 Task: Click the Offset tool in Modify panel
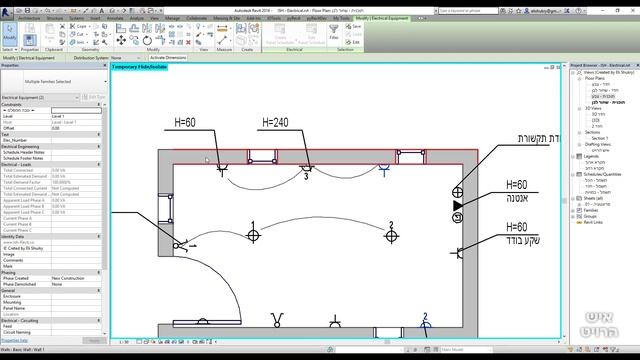(134, 28)
